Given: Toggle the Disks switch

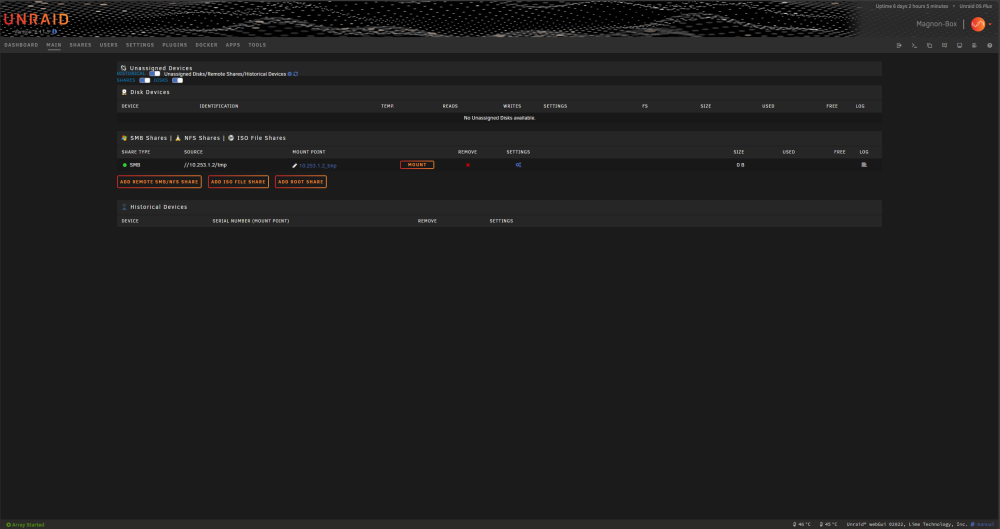Looking at the screenshot, I should (177, 80).
